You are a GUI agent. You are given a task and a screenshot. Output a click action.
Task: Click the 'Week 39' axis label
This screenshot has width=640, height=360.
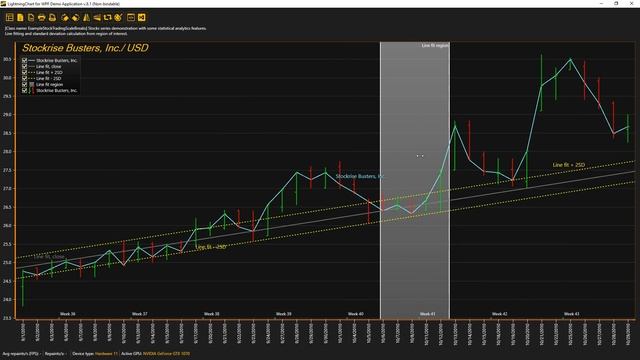pyautogui.click(x=284, y=314)
